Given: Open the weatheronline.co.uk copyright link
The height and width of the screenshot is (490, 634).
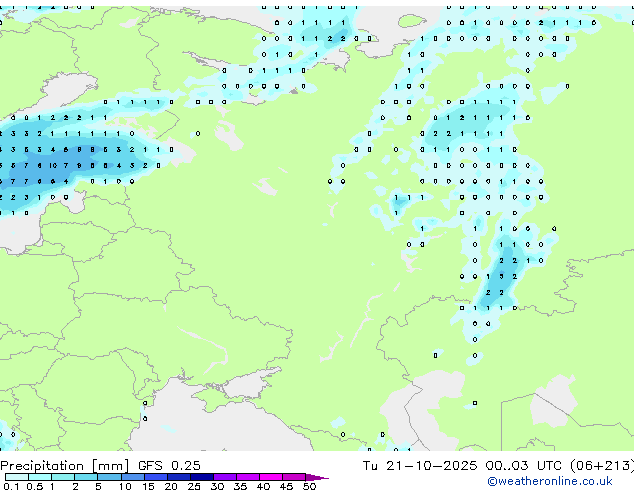Looking at the screenshot, I should (x=549, y=481).
